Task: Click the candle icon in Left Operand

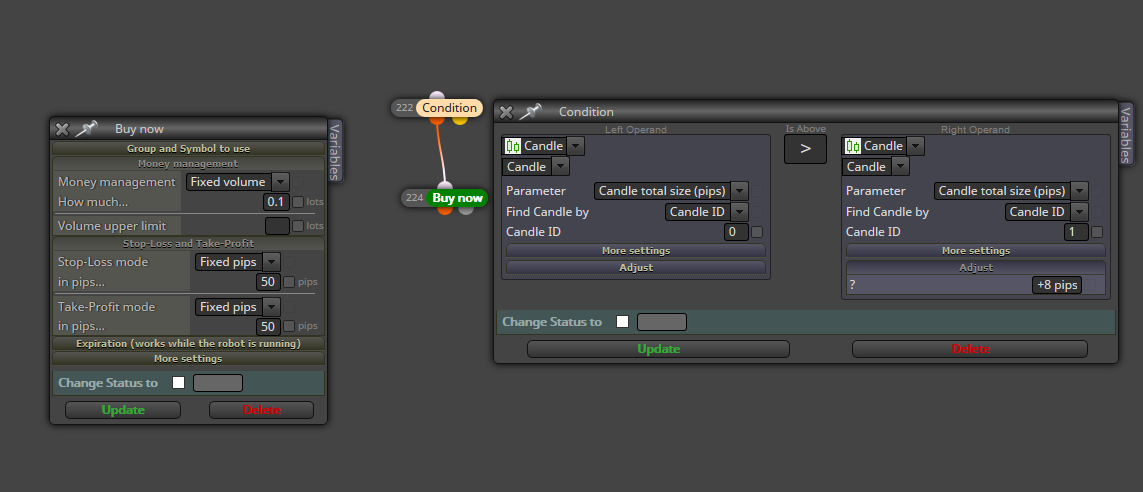Action: [x=512, y=146]
